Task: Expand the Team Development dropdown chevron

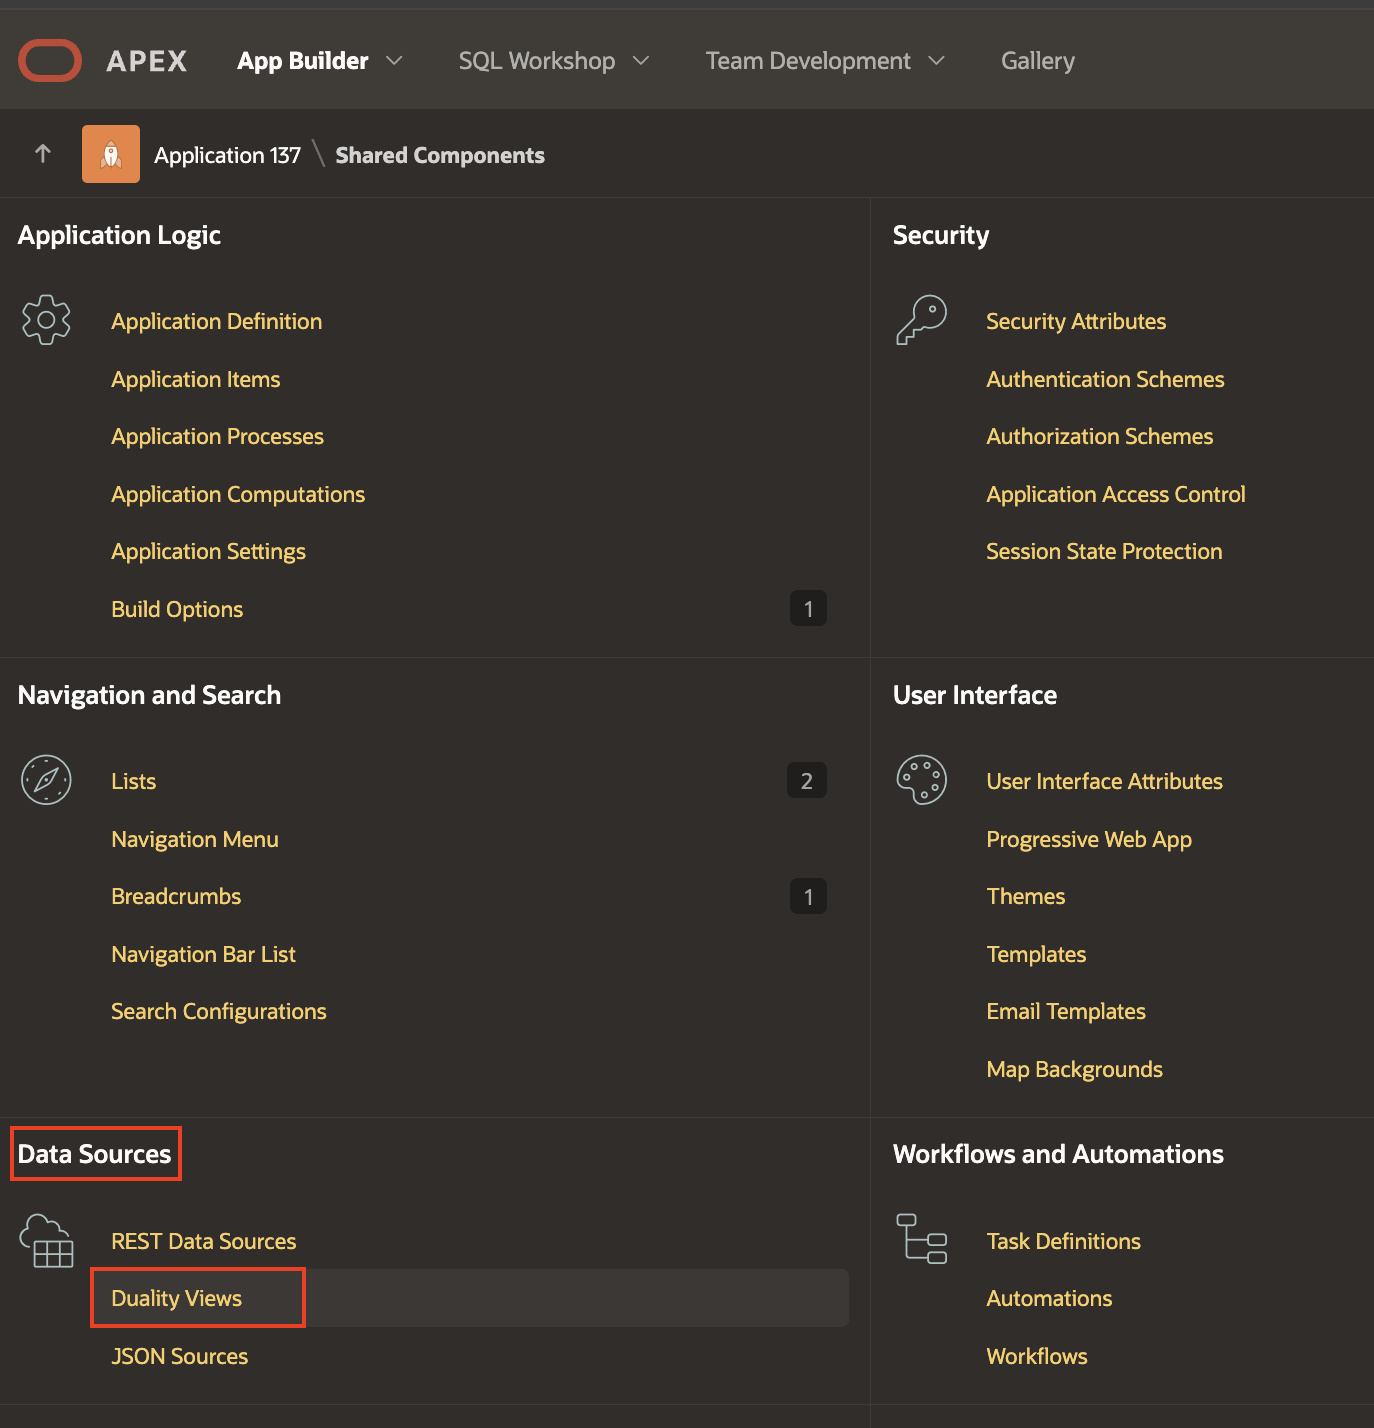Action: (937, 61)
